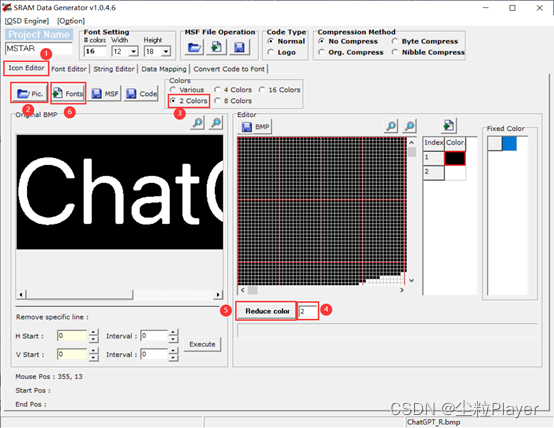Switch to Font Editor tab
The image size is (554, 428).
coord(69,69)
